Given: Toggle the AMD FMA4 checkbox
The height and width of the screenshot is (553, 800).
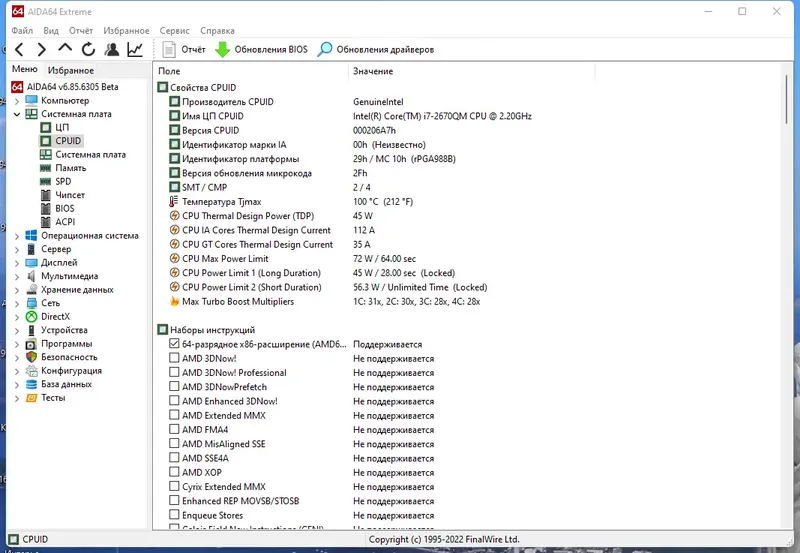Looking at the screenshot, I should [174, 430].
